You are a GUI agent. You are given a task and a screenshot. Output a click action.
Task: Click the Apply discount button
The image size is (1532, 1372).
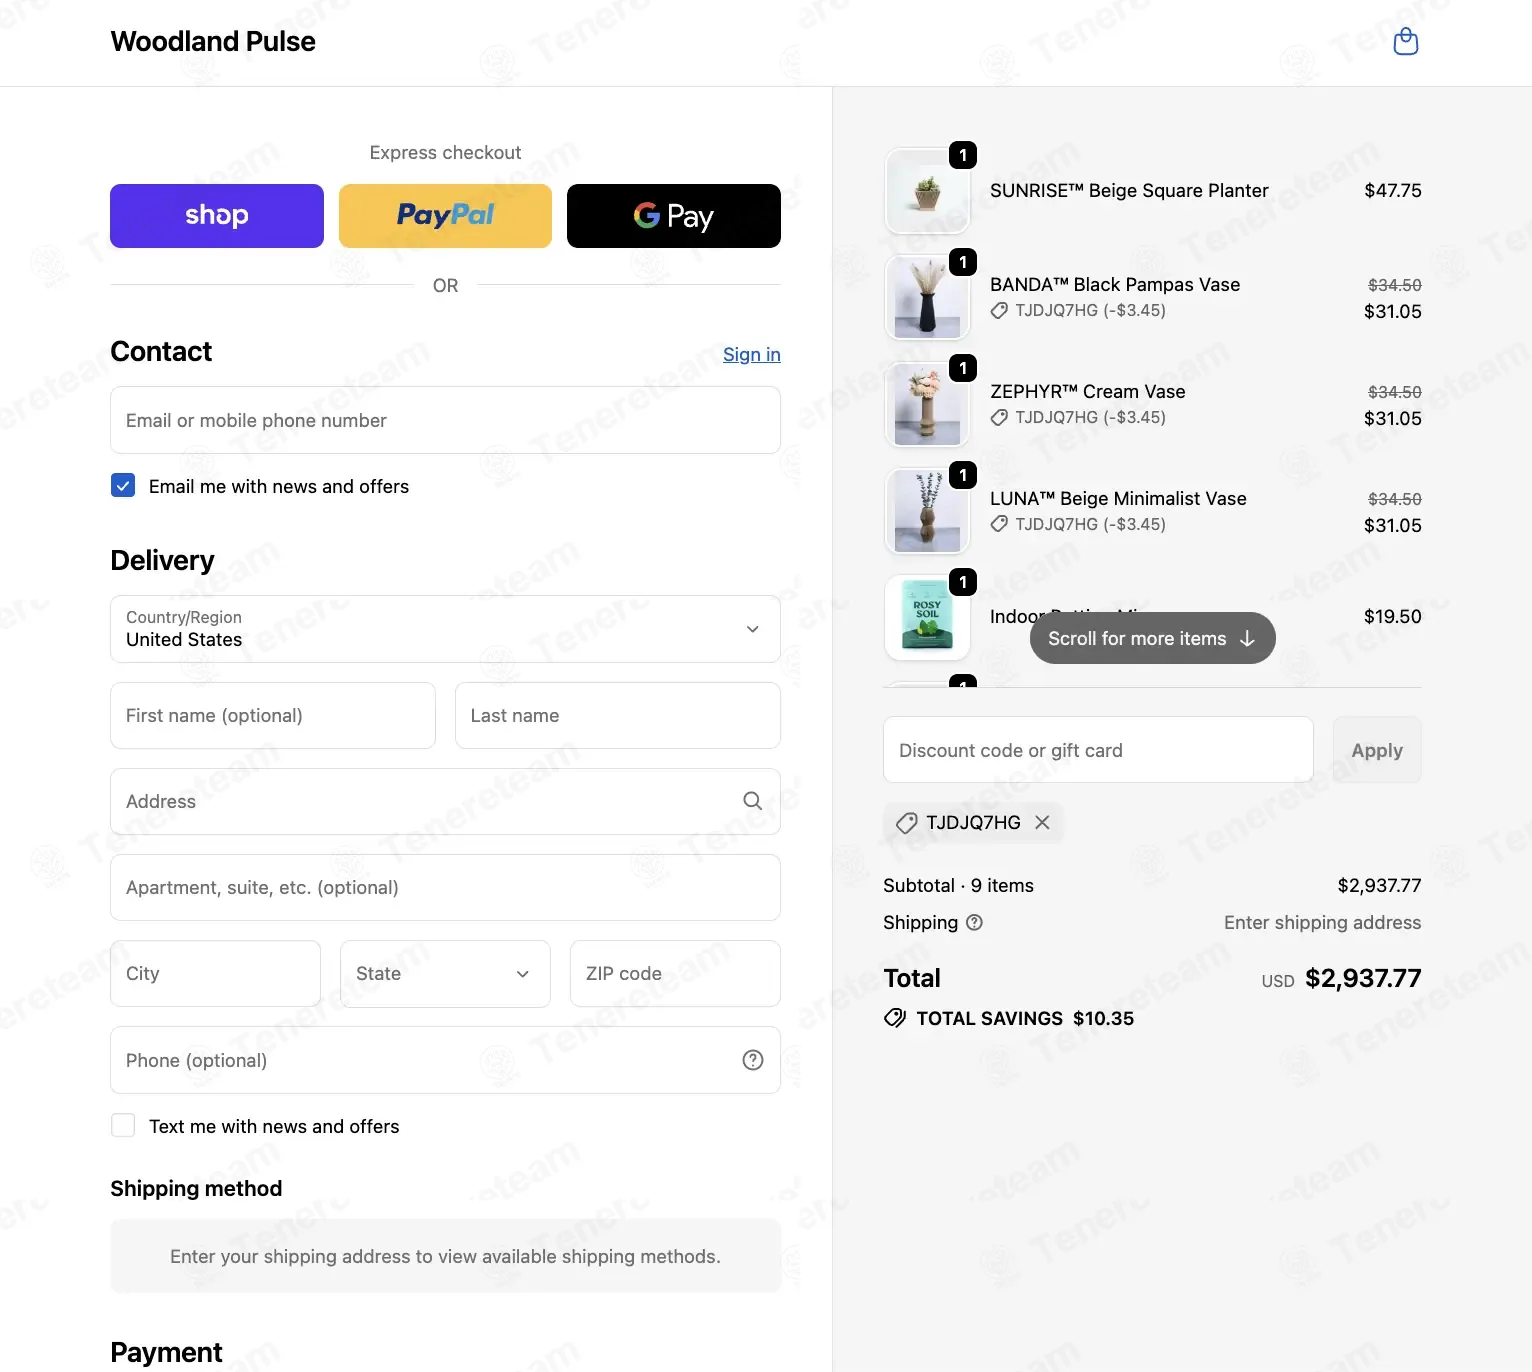point(1377,750)
